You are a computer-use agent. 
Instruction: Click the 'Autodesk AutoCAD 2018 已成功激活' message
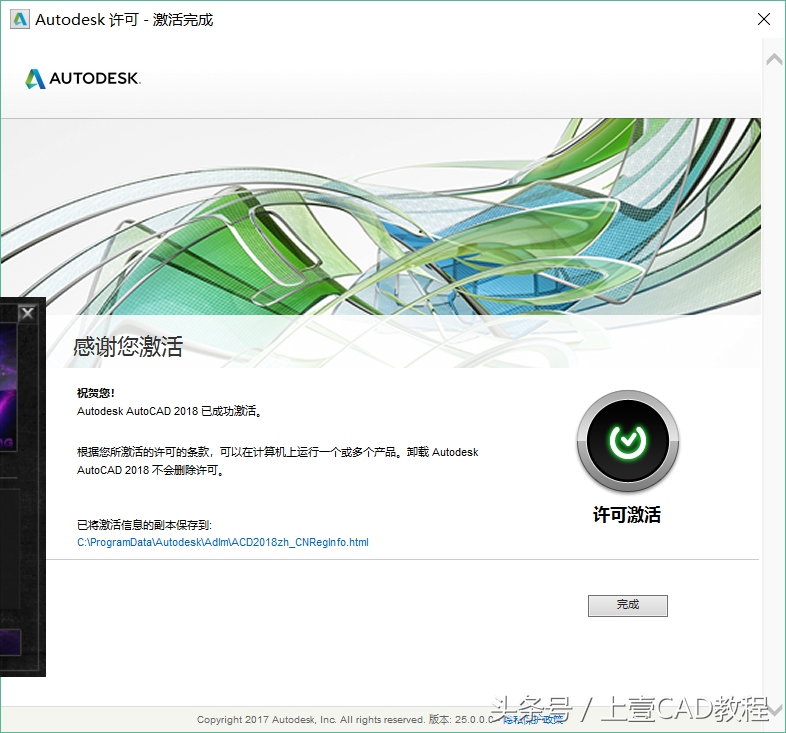click(x=169, y=411)
